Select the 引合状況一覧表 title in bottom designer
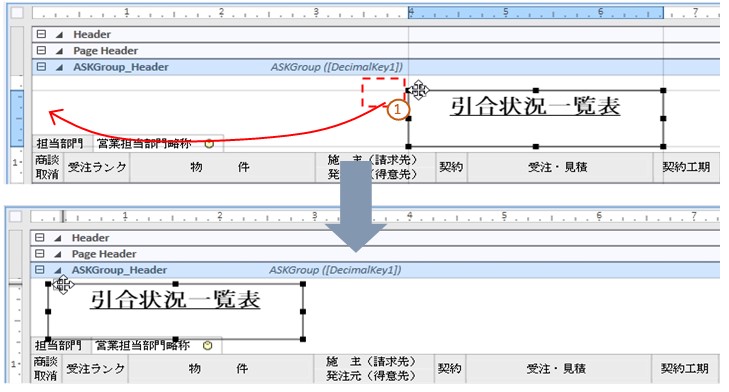This screenshot has width=729, height=392. tap(175, 300)
